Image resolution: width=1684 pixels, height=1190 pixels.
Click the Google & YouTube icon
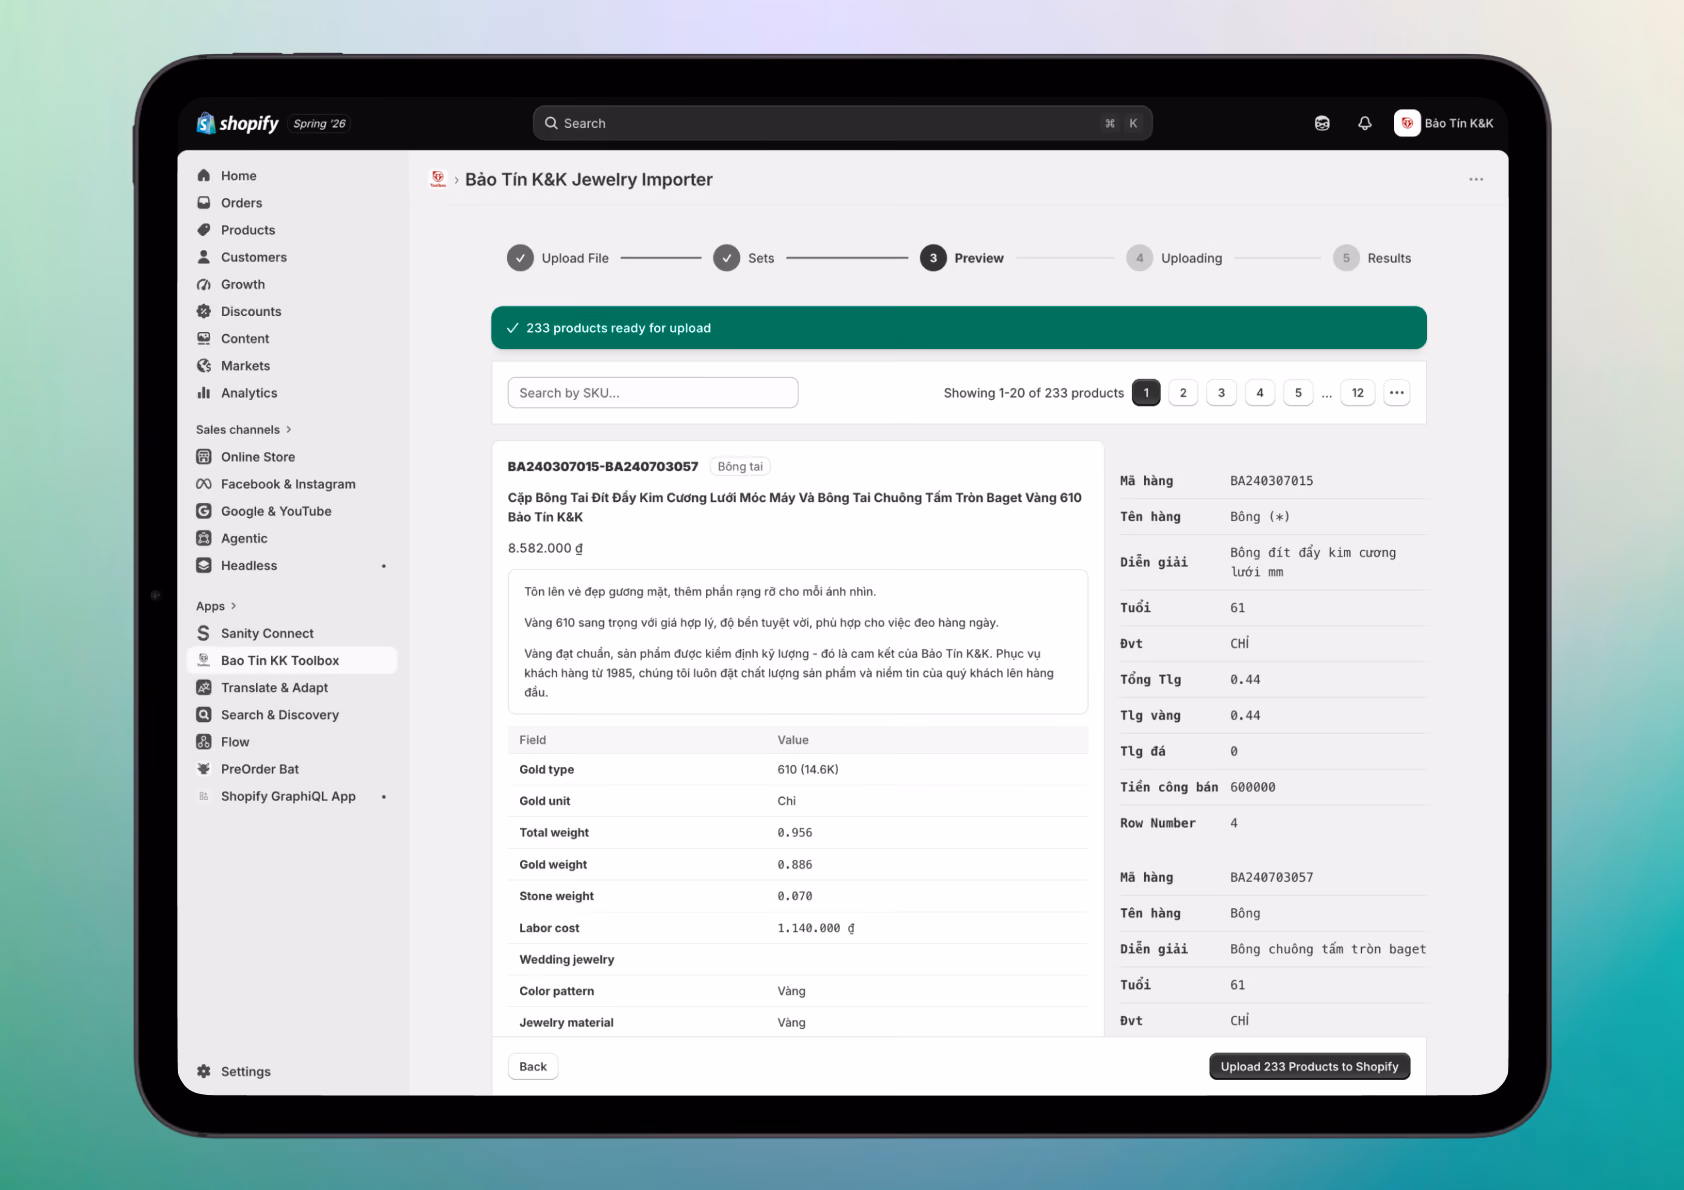tap(204, 511)
